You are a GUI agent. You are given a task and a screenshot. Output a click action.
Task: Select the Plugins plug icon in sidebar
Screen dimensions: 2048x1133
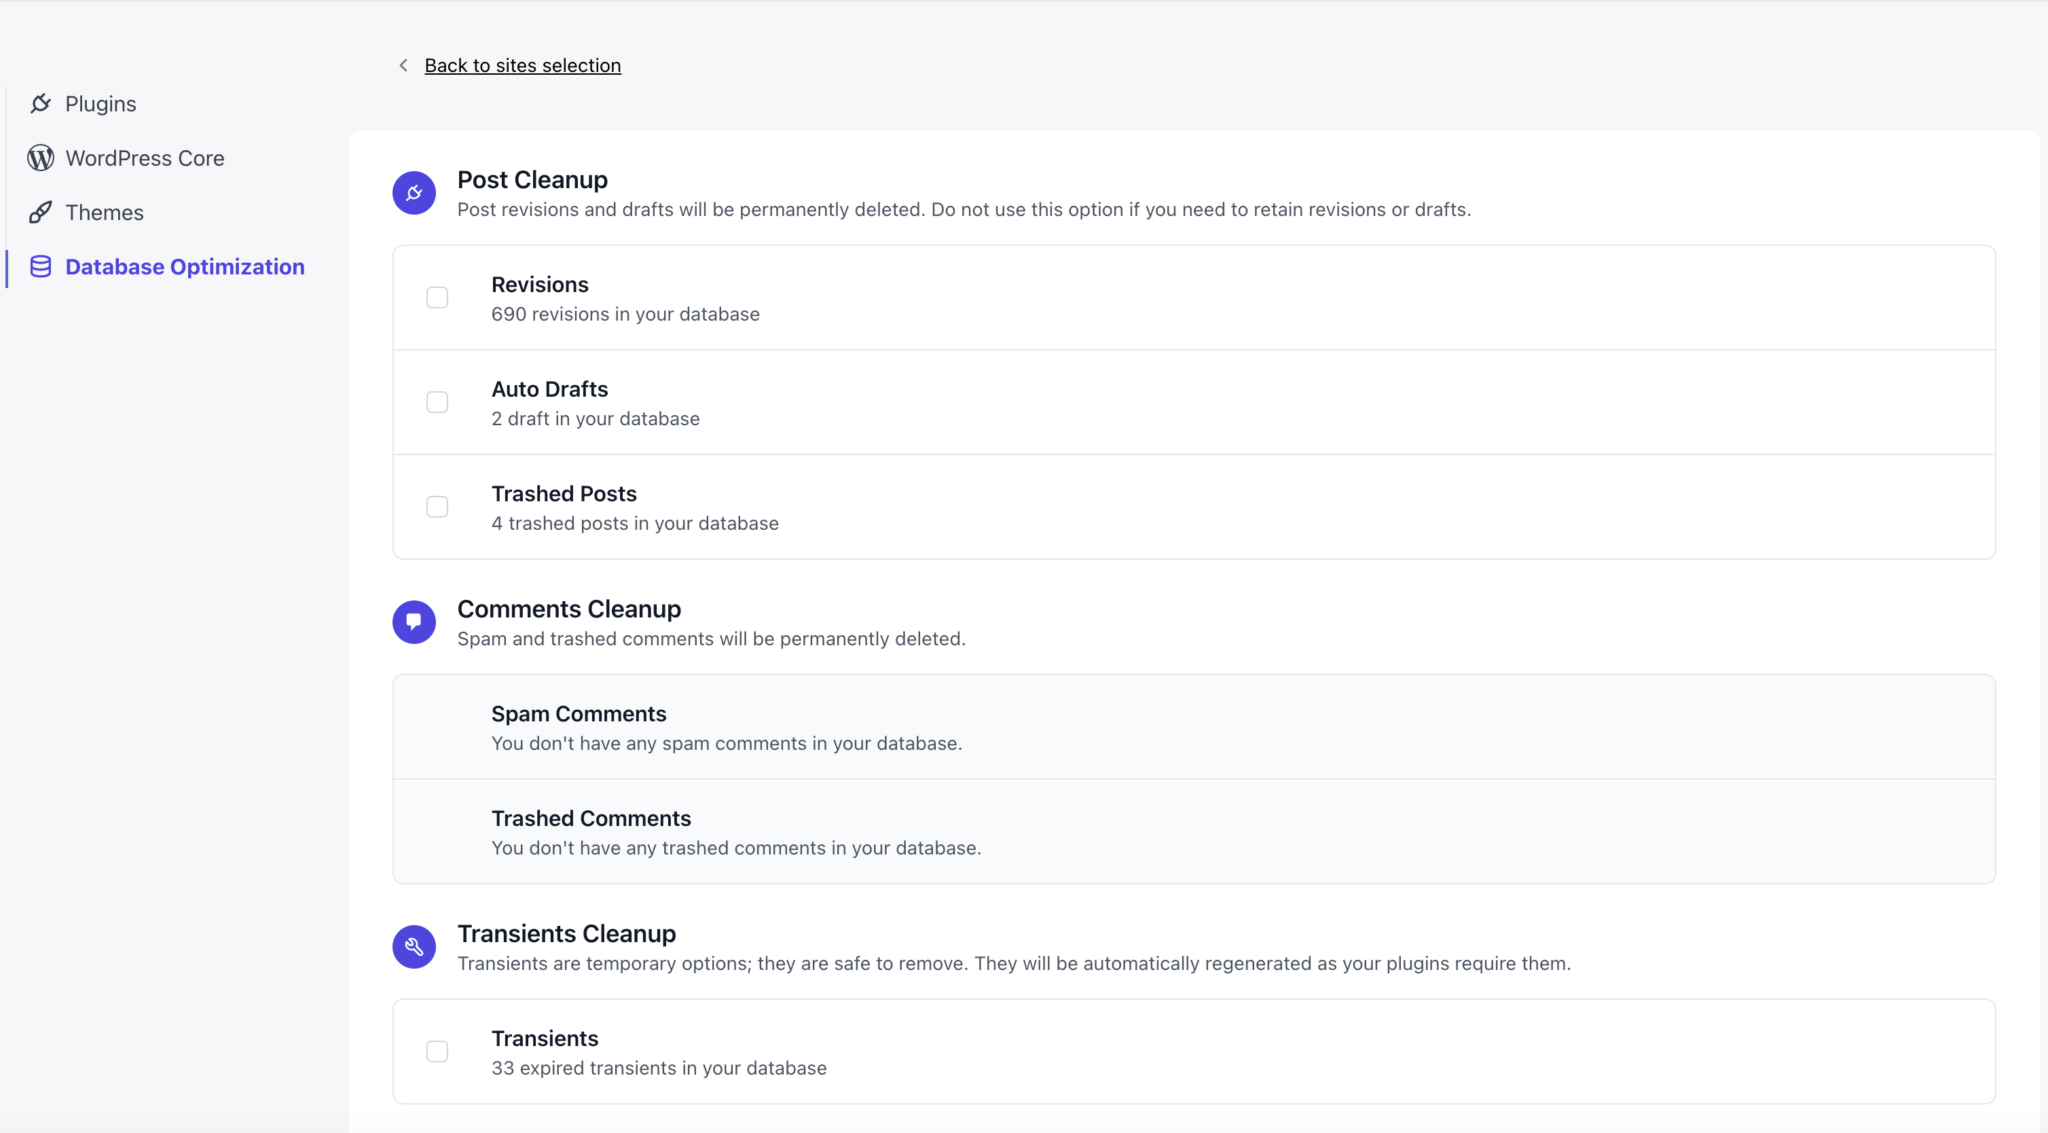41,103
